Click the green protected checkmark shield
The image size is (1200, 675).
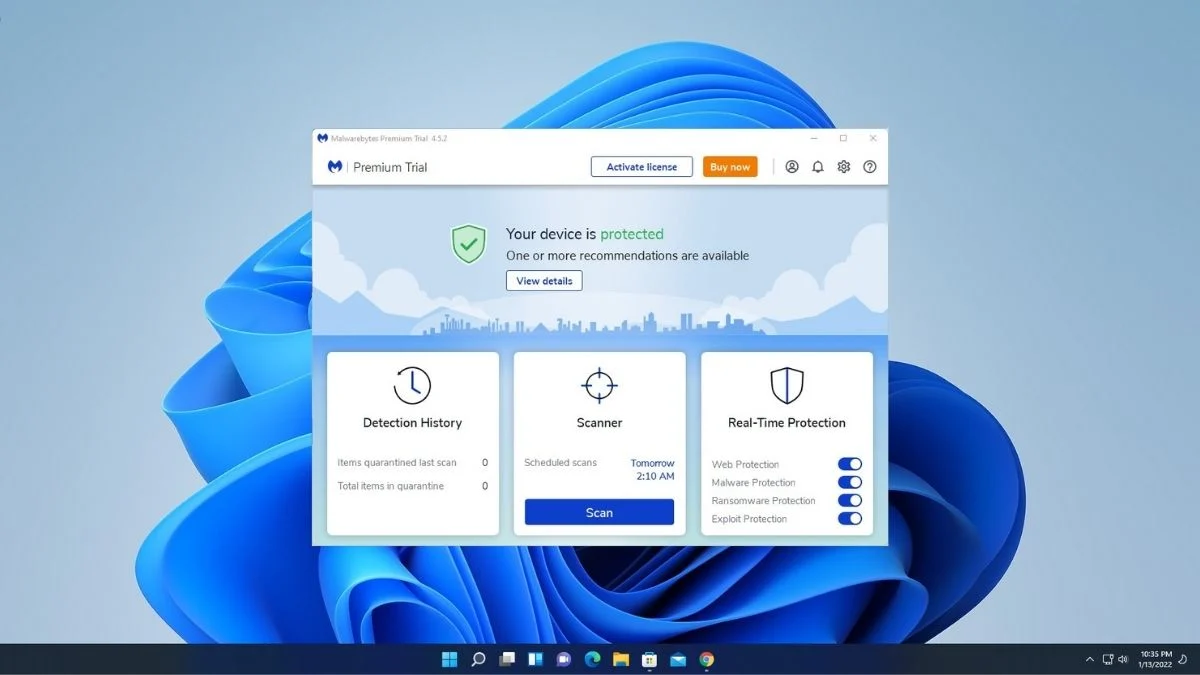468,243
